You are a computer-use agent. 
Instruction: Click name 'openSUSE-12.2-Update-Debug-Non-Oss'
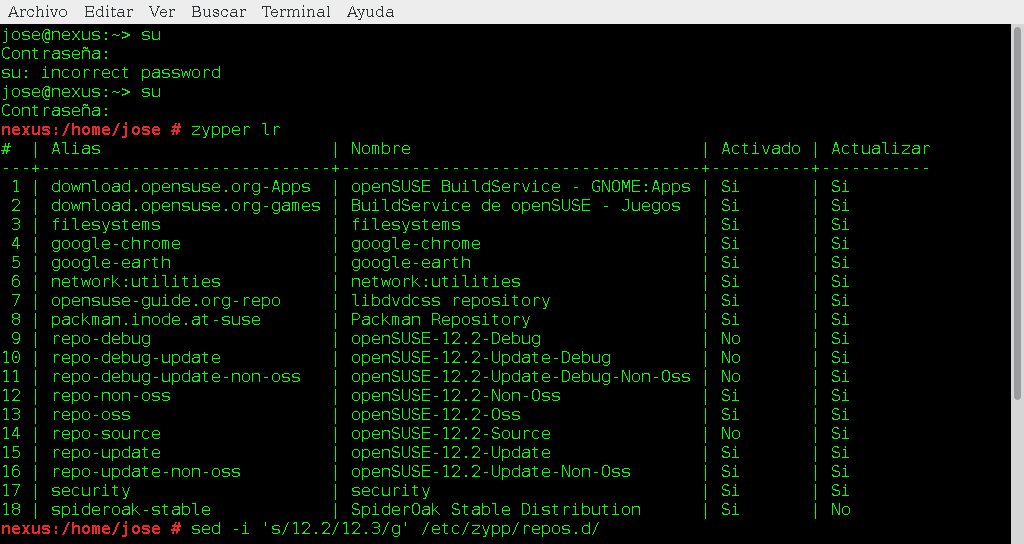pos(520,376)
